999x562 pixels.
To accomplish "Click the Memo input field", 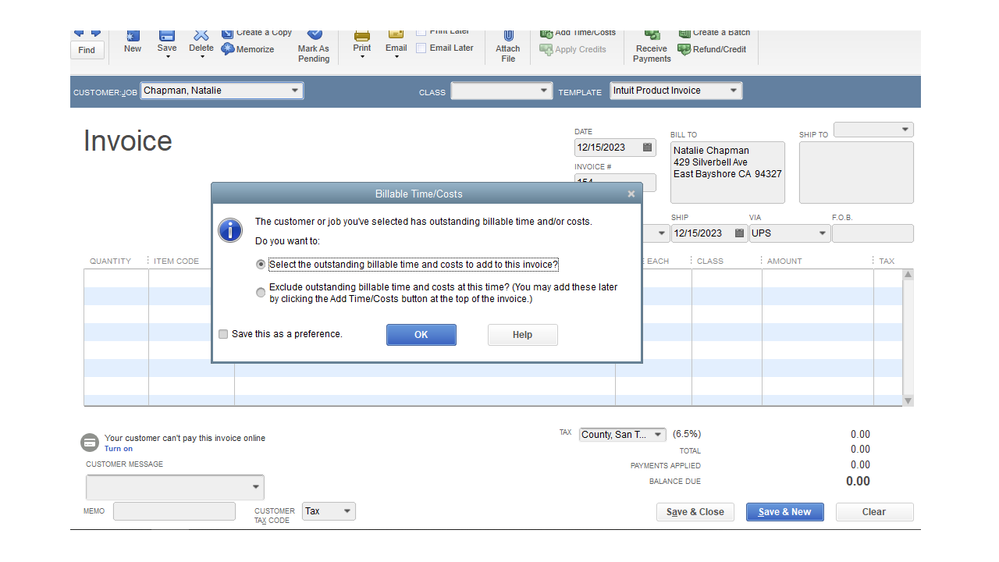I will click(175, 511).
